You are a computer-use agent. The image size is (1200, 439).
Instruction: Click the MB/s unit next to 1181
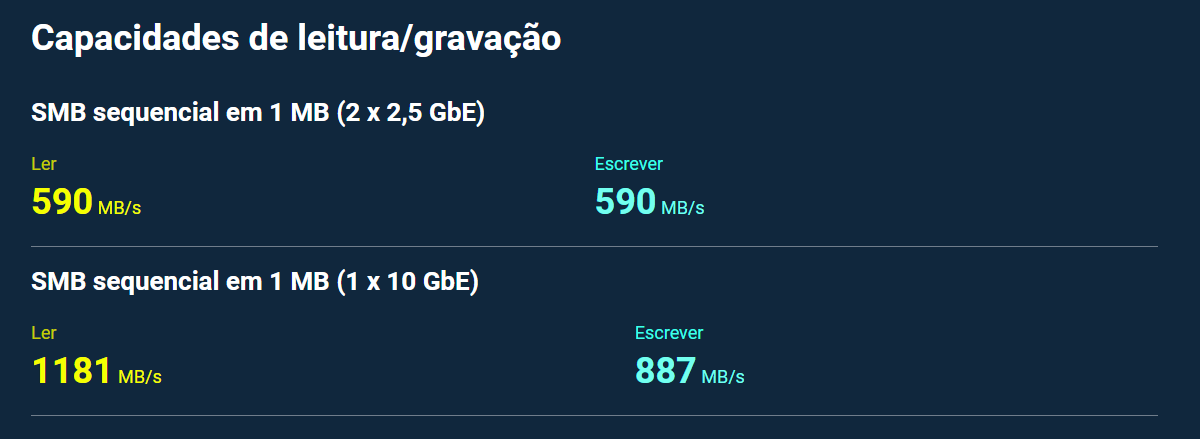140,377
